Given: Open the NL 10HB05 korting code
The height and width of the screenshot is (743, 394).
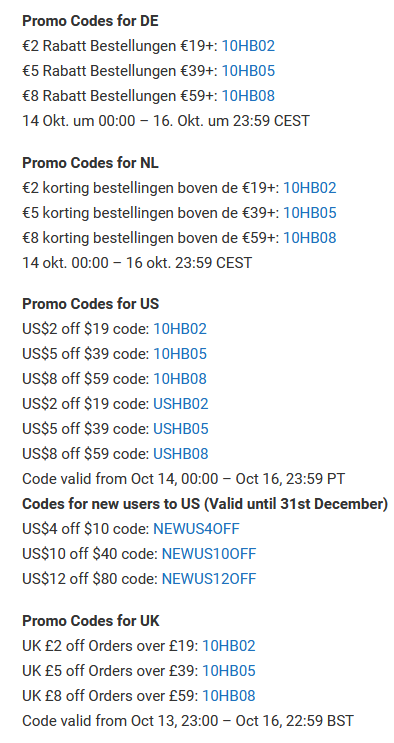Looking at the screenshot, I should click(x=310, y=213).
